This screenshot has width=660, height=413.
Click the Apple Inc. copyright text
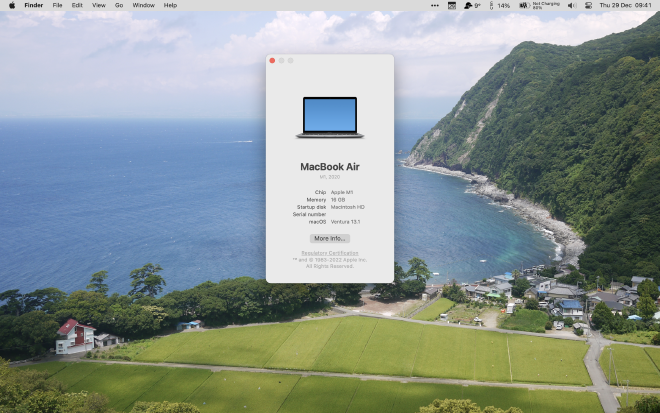click(x=330, y=260)
